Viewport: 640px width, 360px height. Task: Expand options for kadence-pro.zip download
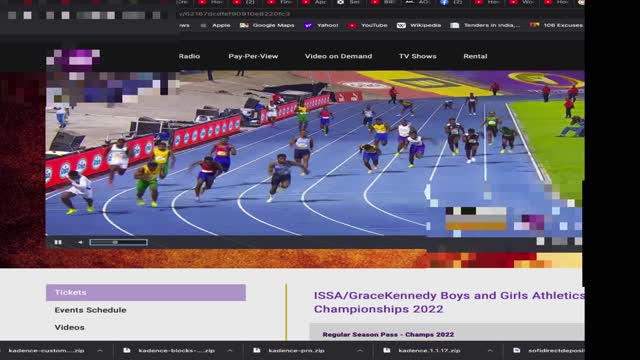[360, 351]
